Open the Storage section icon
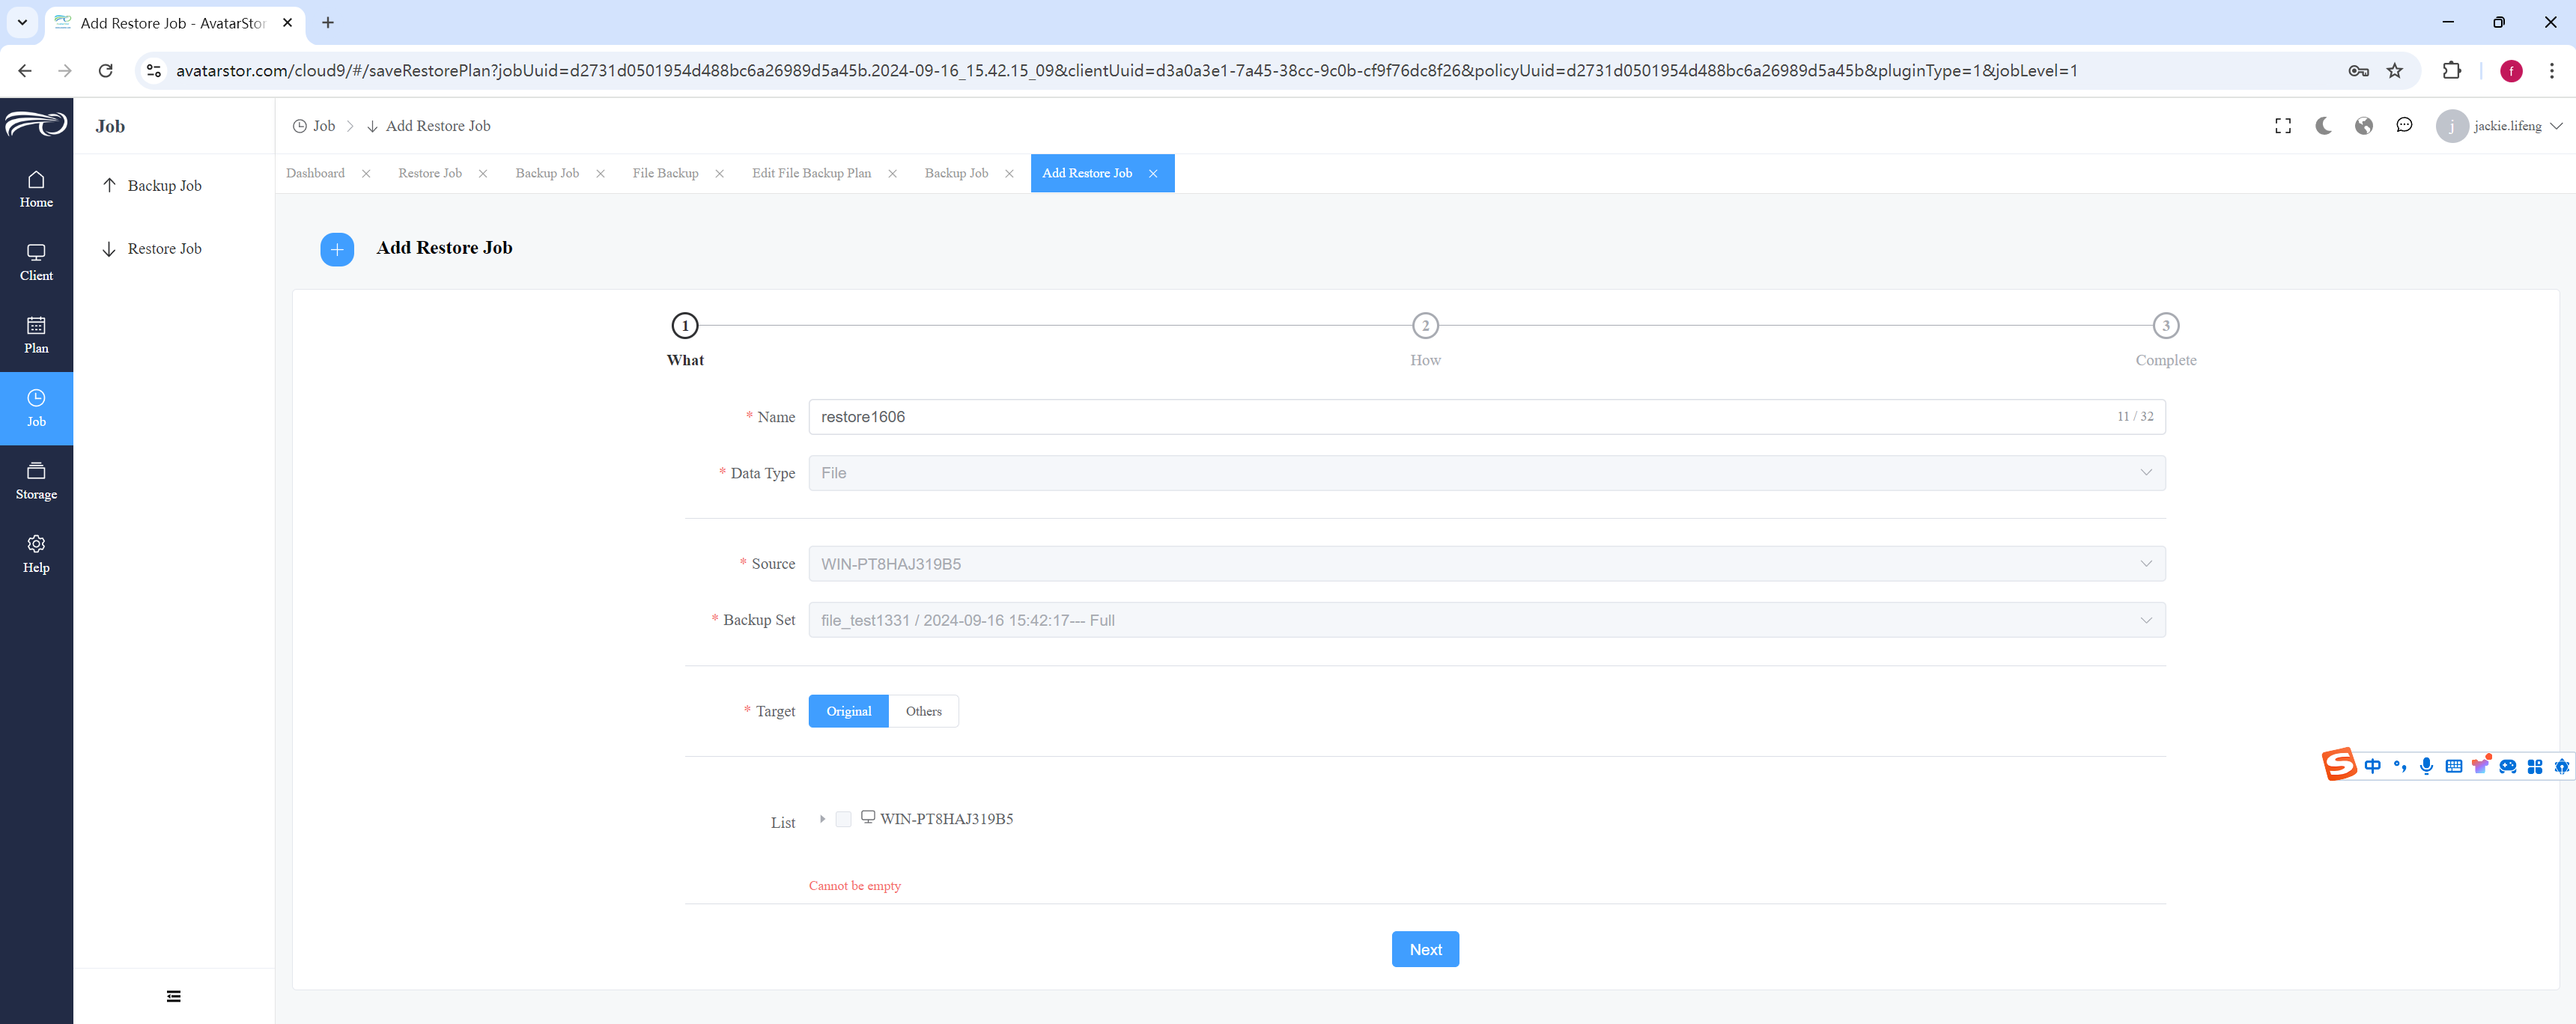Viewport: 2576px width, 1024px height. pos(36,470)
